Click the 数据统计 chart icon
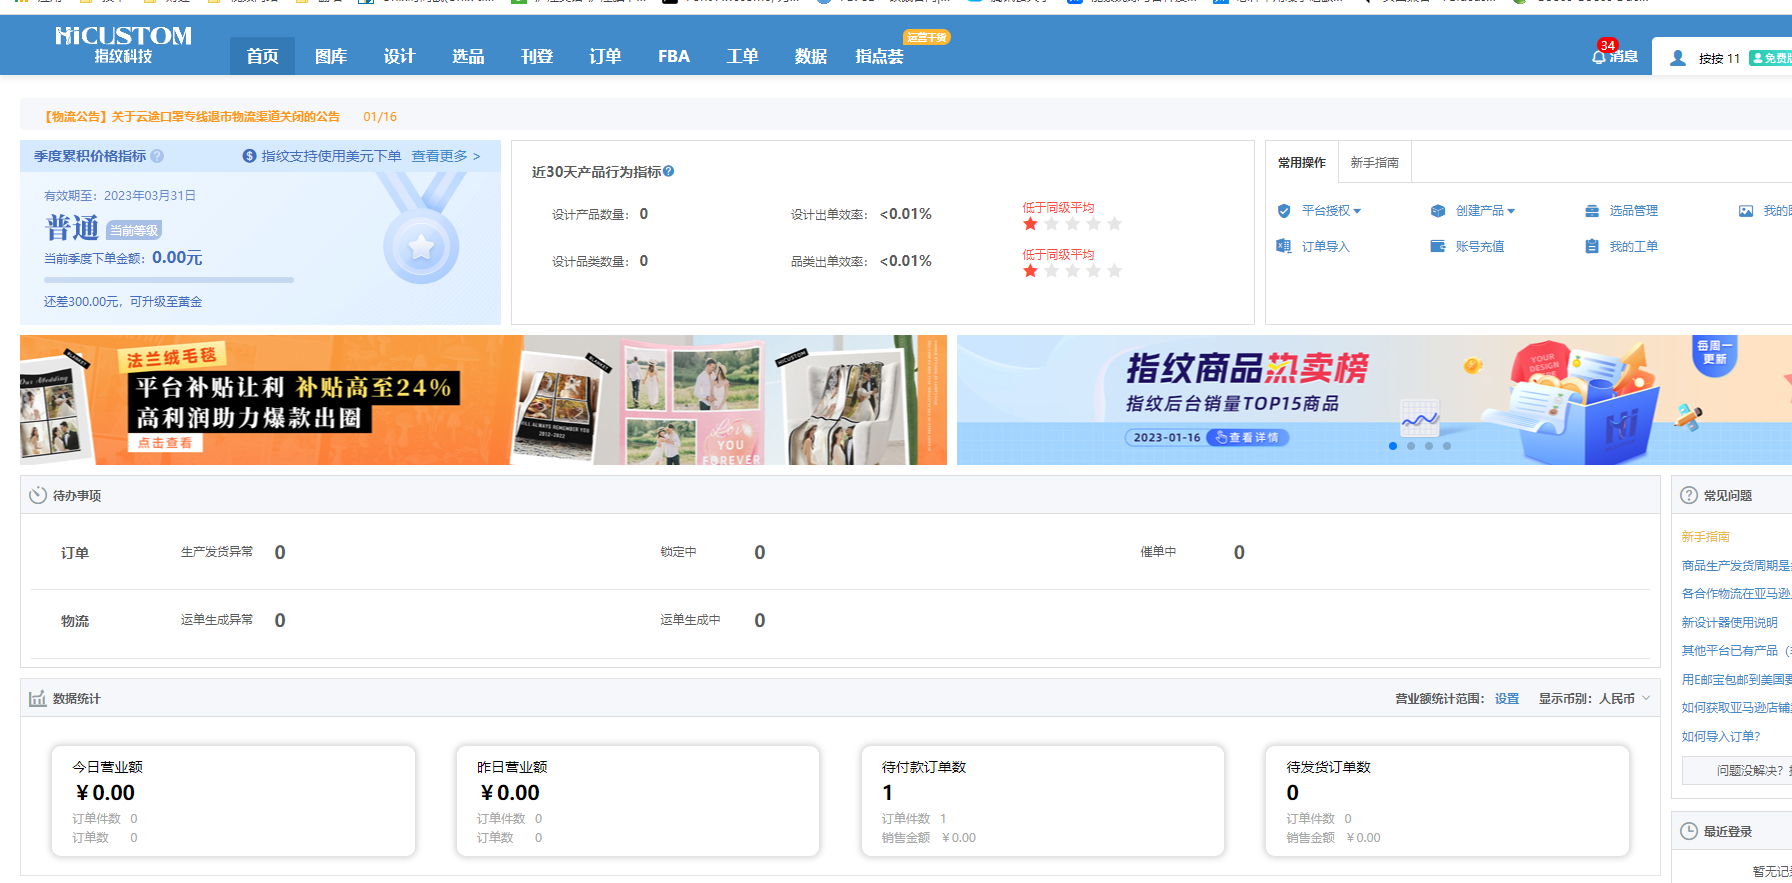 pos(38,698)
